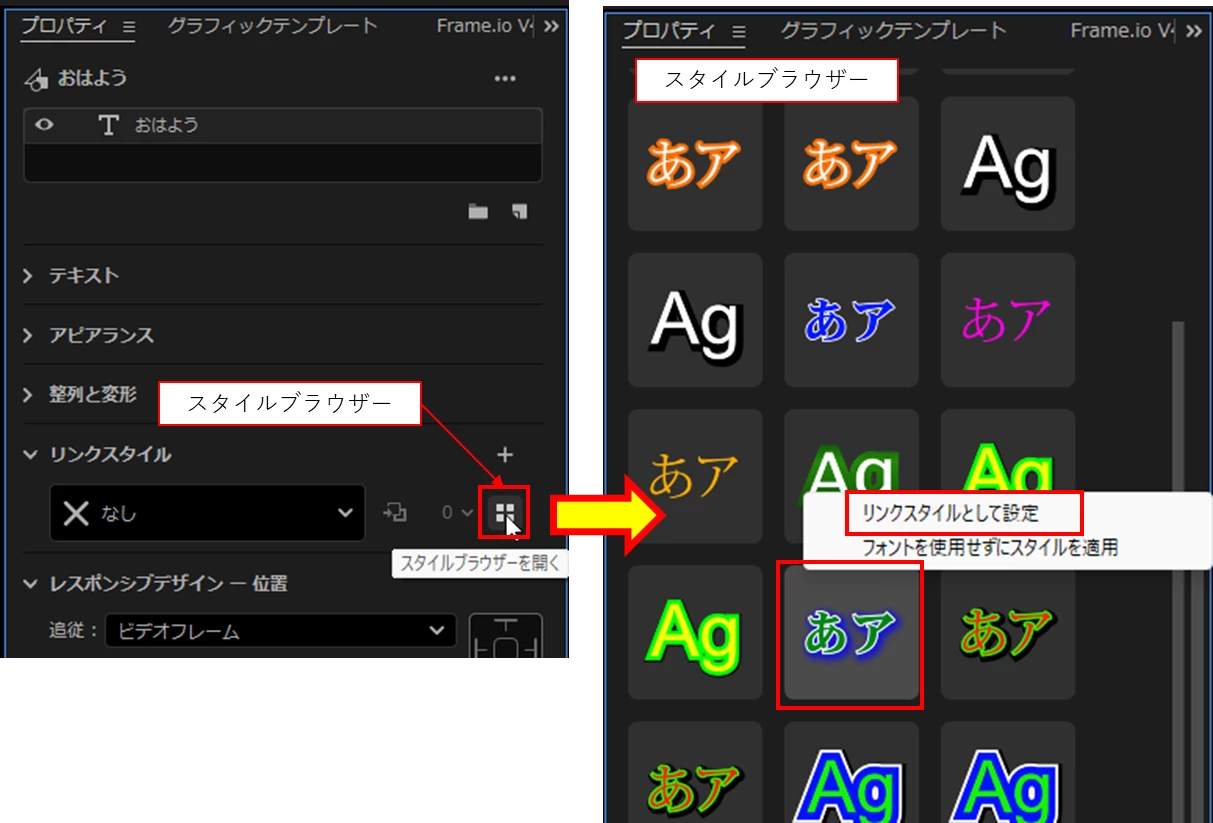The width and height of the screenshot is (1213, 823).
Task: Open プロパティ hamburger menu in left panel
Action: coord(128,28)
